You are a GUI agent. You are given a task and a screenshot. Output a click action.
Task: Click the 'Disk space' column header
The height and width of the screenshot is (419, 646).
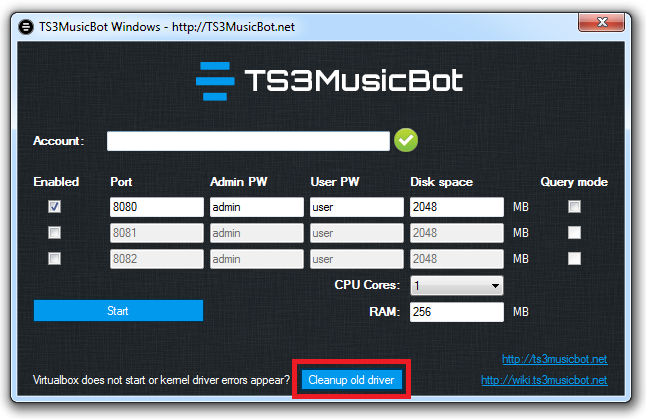(x=441, y=182)
